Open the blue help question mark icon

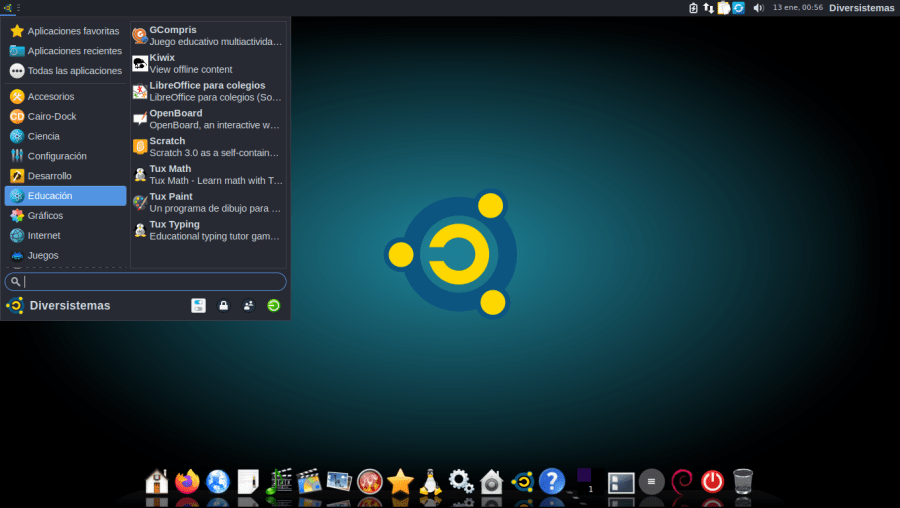coord(551,482)
